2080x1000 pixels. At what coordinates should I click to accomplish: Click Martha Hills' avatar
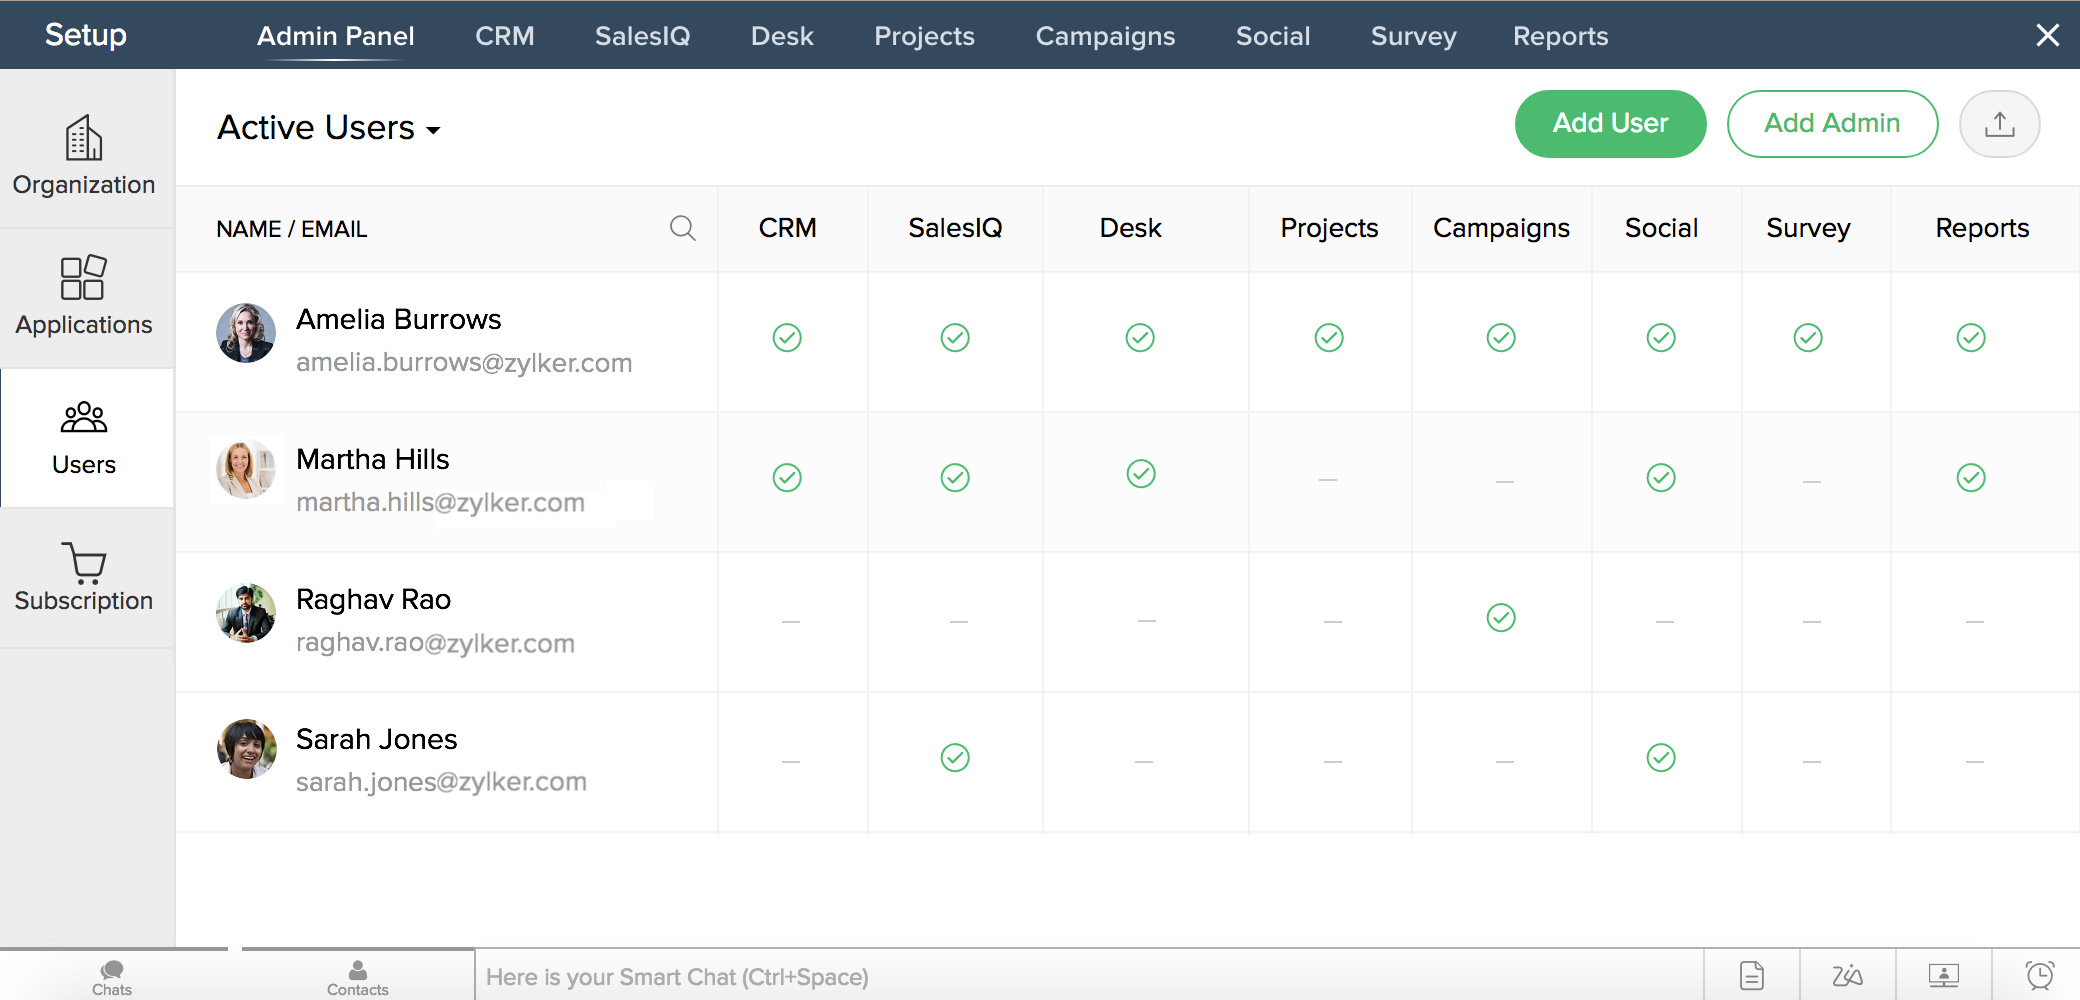pyautogui.click(x=246, y=469)
